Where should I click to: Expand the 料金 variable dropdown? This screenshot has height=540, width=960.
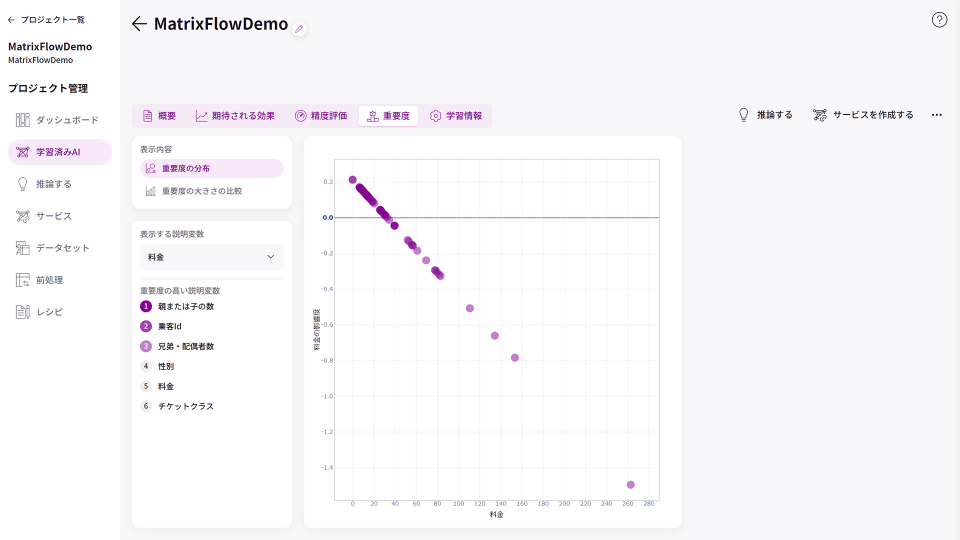coord(211,257)
